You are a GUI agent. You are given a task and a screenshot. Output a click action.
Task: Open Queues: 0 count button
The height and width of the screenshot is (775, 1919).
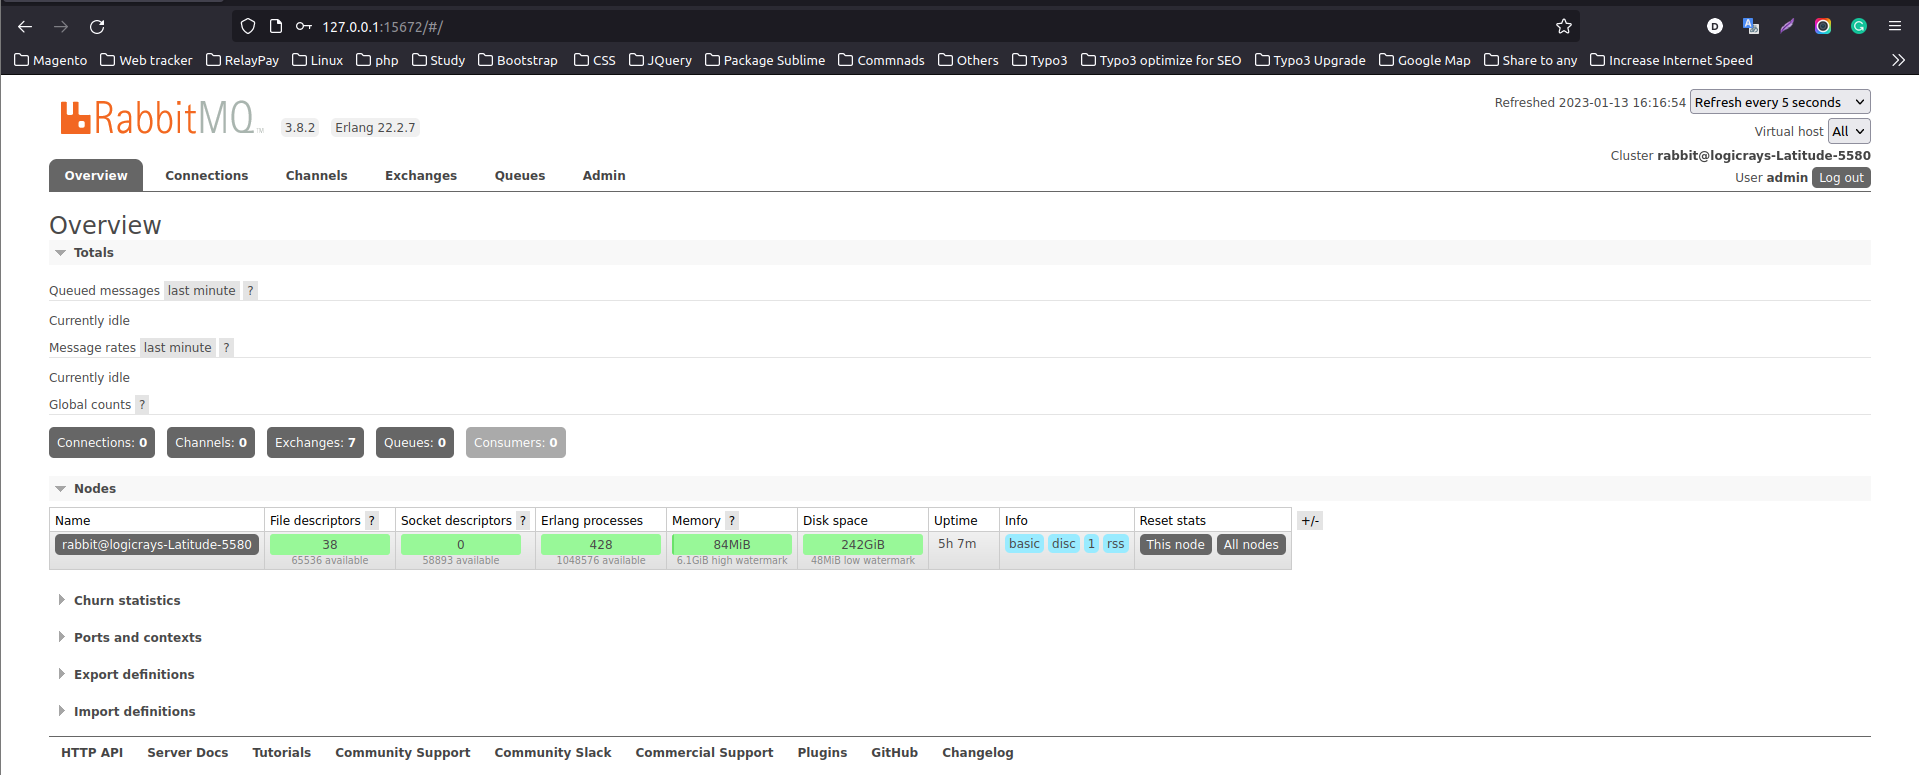click(x=415, y=443)
